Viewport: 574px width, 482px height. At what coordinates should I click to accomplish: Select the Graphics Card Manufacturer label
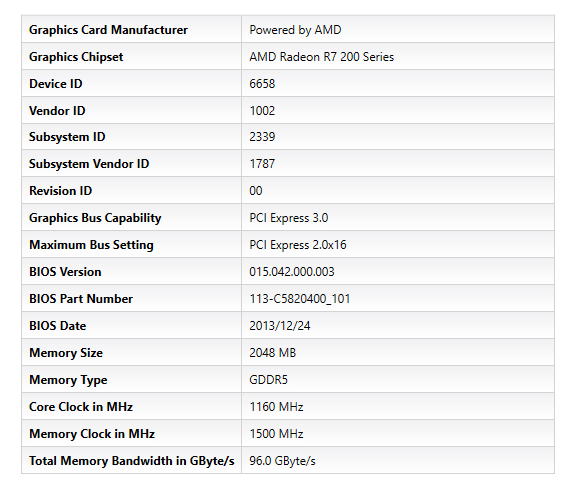[x=108, y=30]
